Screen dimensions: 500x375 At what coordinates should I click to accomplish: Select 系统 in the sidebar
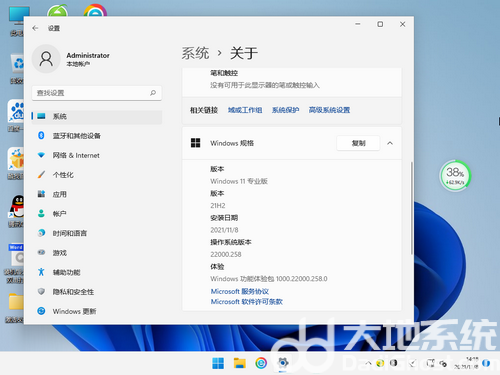point(97,116)
